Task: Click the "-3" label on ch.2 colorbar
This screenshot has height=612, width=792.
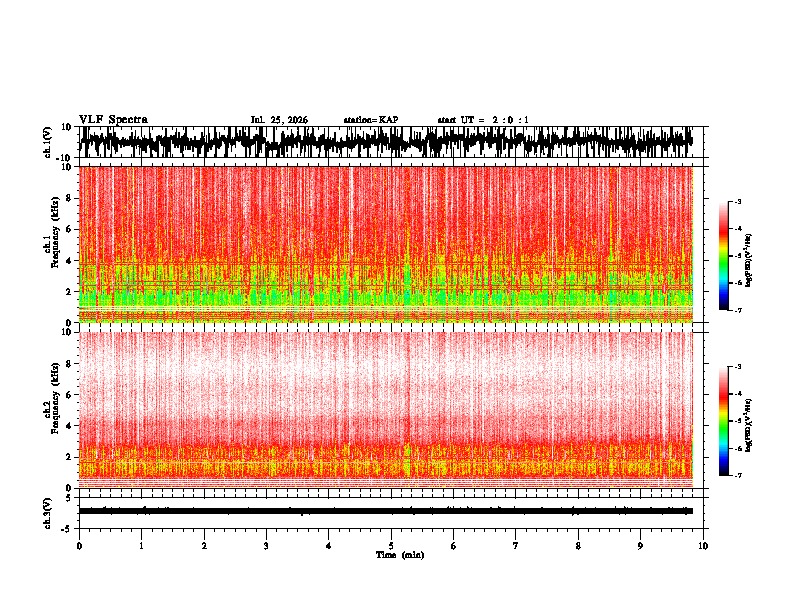Action: pos(738,367)
